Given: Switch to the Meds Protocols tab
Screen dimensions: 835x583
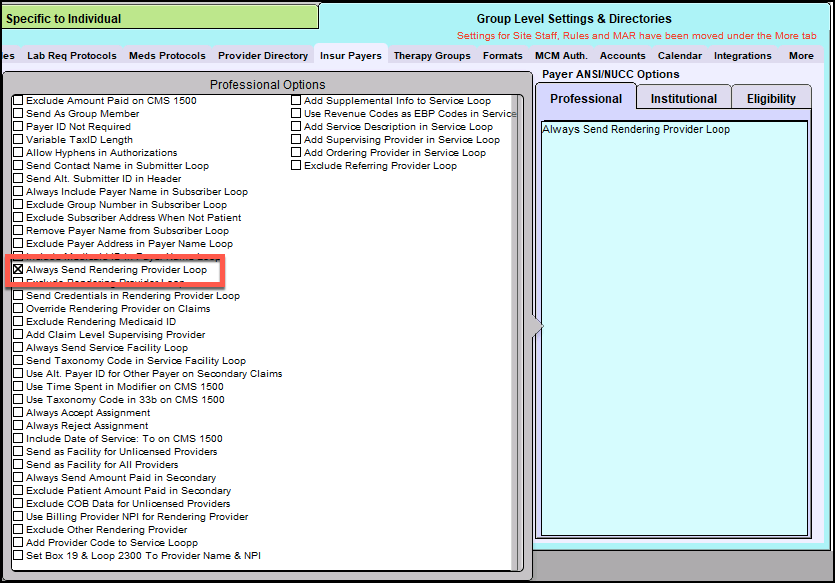Looking at the screenshot, I should 167,56.
